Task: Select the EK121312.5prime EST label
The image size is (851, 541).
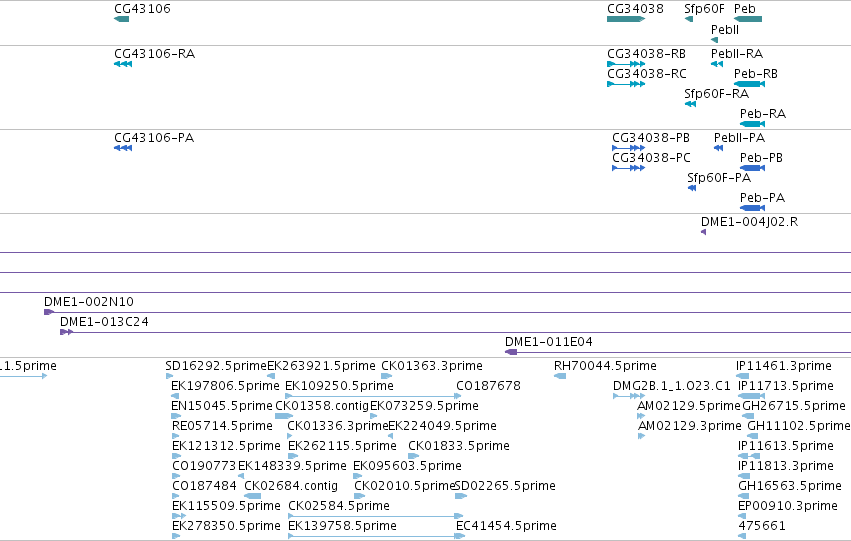Action: tap(226, 446)
